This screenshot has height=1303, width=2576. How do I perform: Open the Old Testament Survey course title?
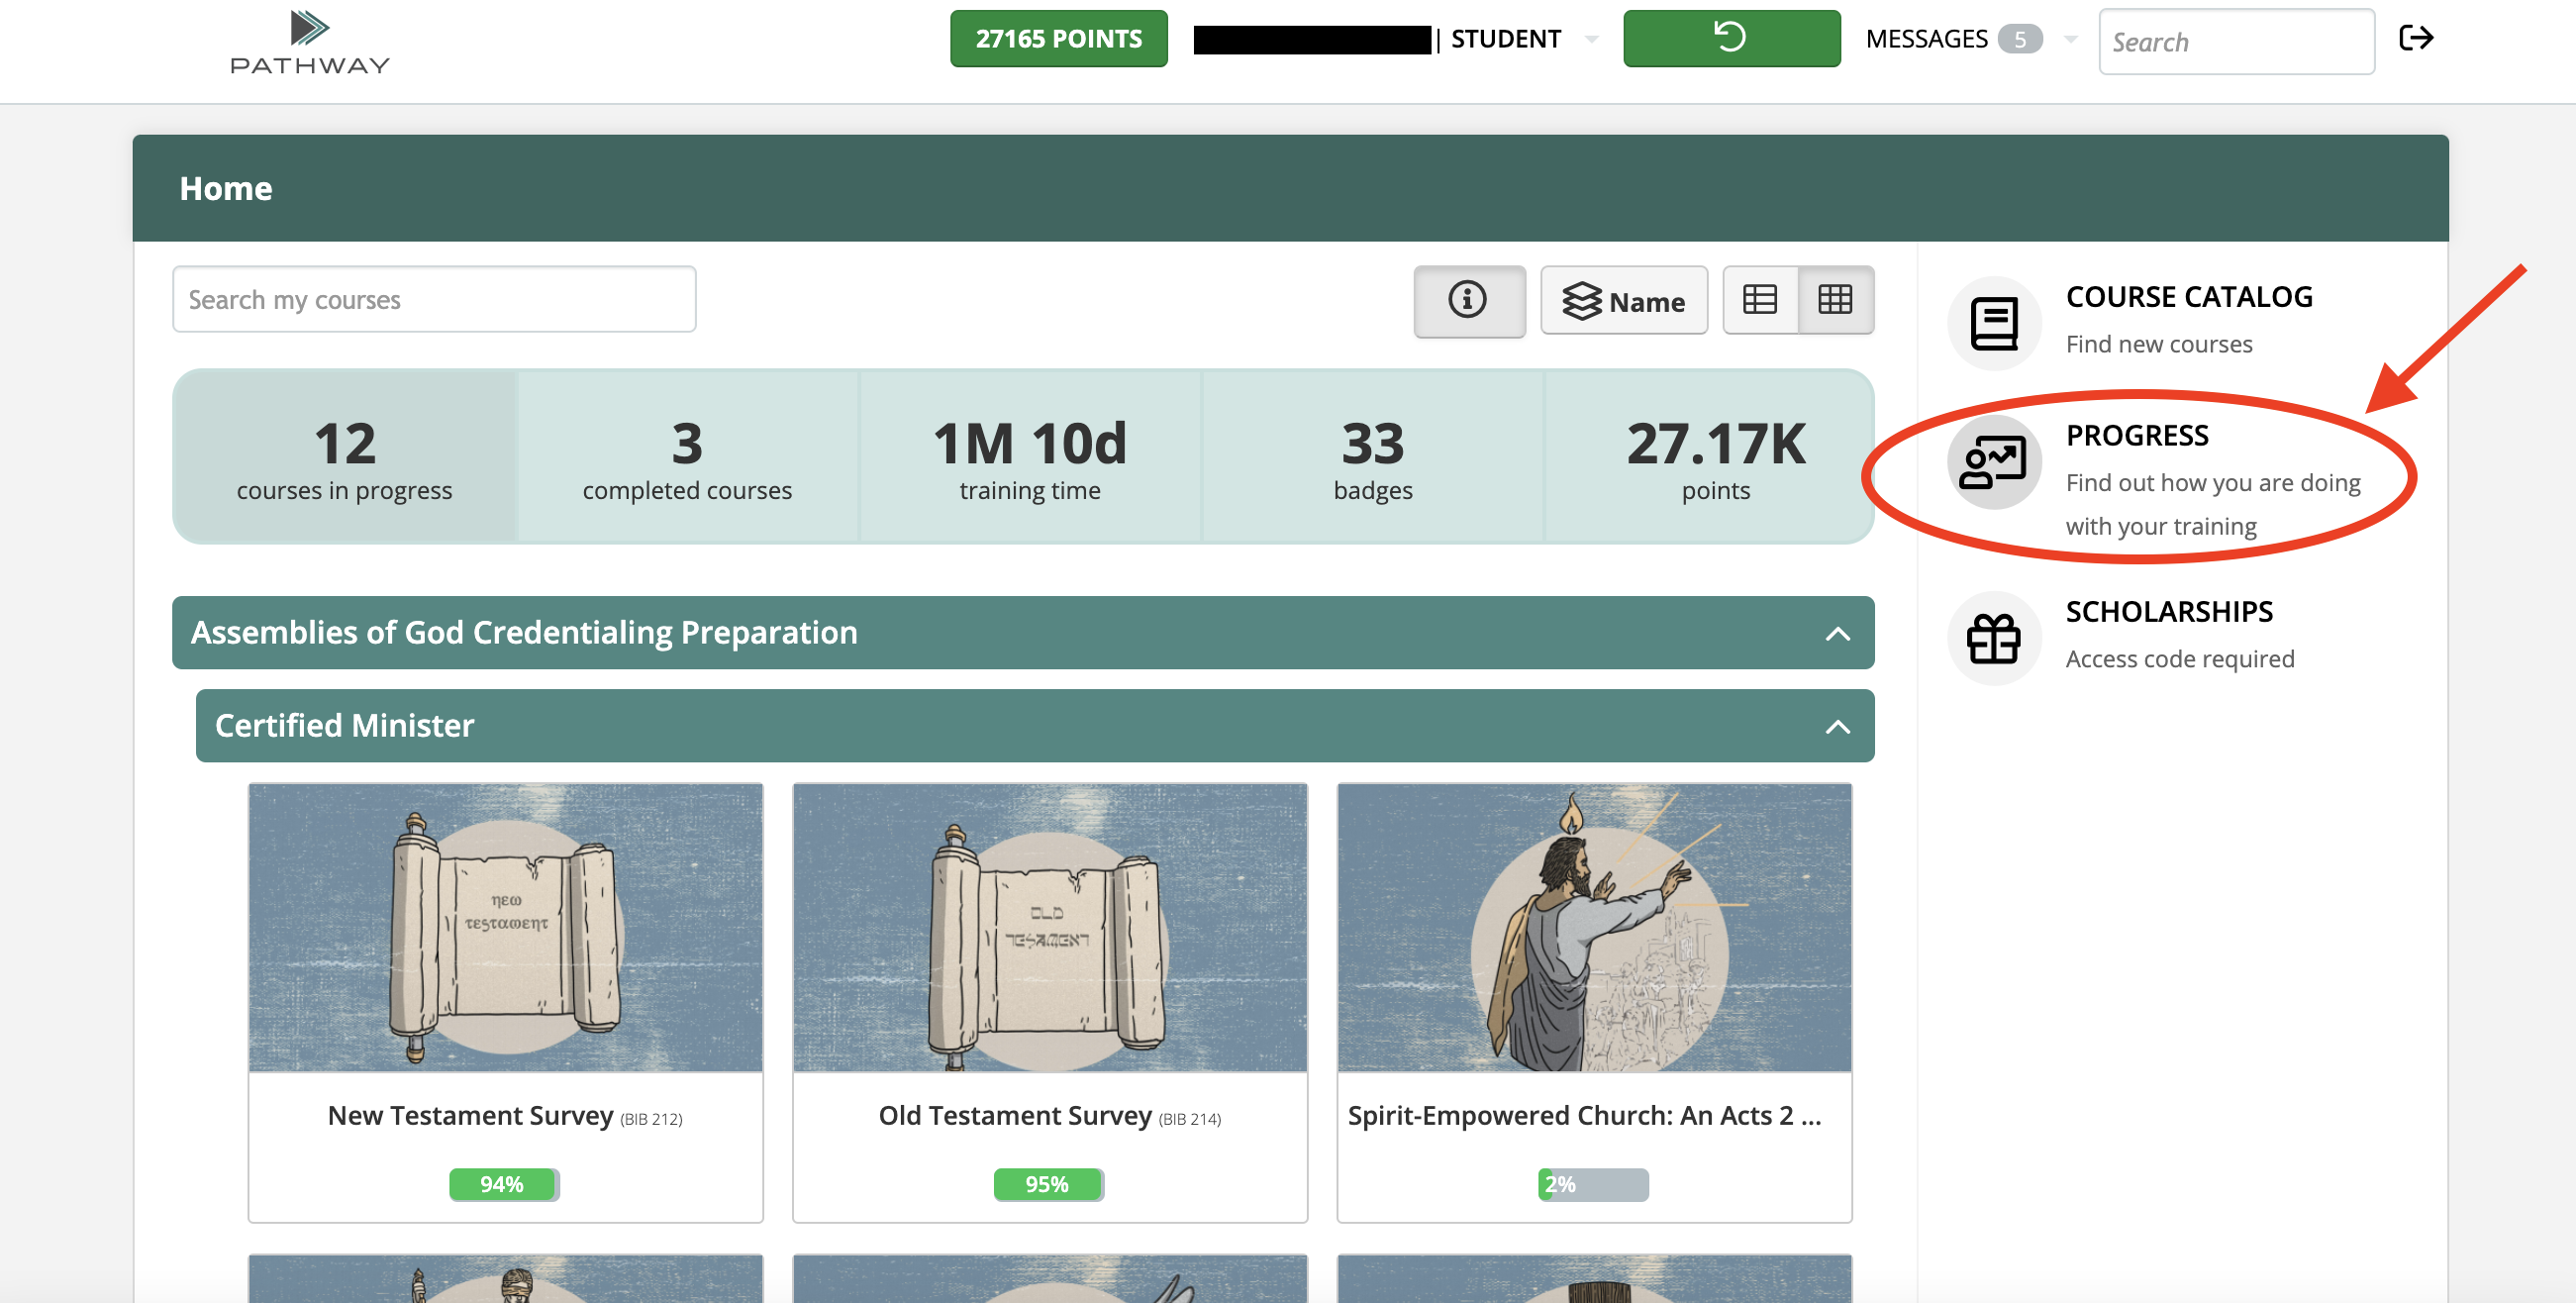click(1014, 1115)
